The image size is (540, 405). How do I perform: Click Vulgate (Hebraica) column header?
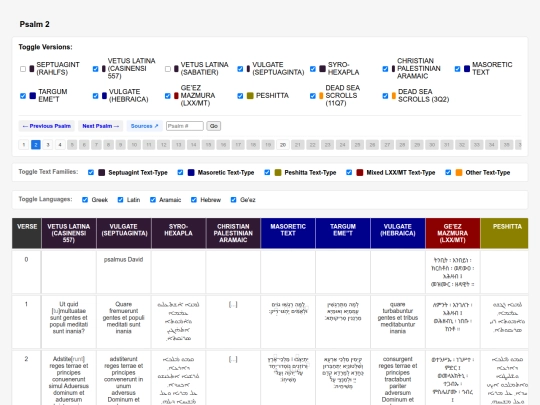click(x=398, y=233)
